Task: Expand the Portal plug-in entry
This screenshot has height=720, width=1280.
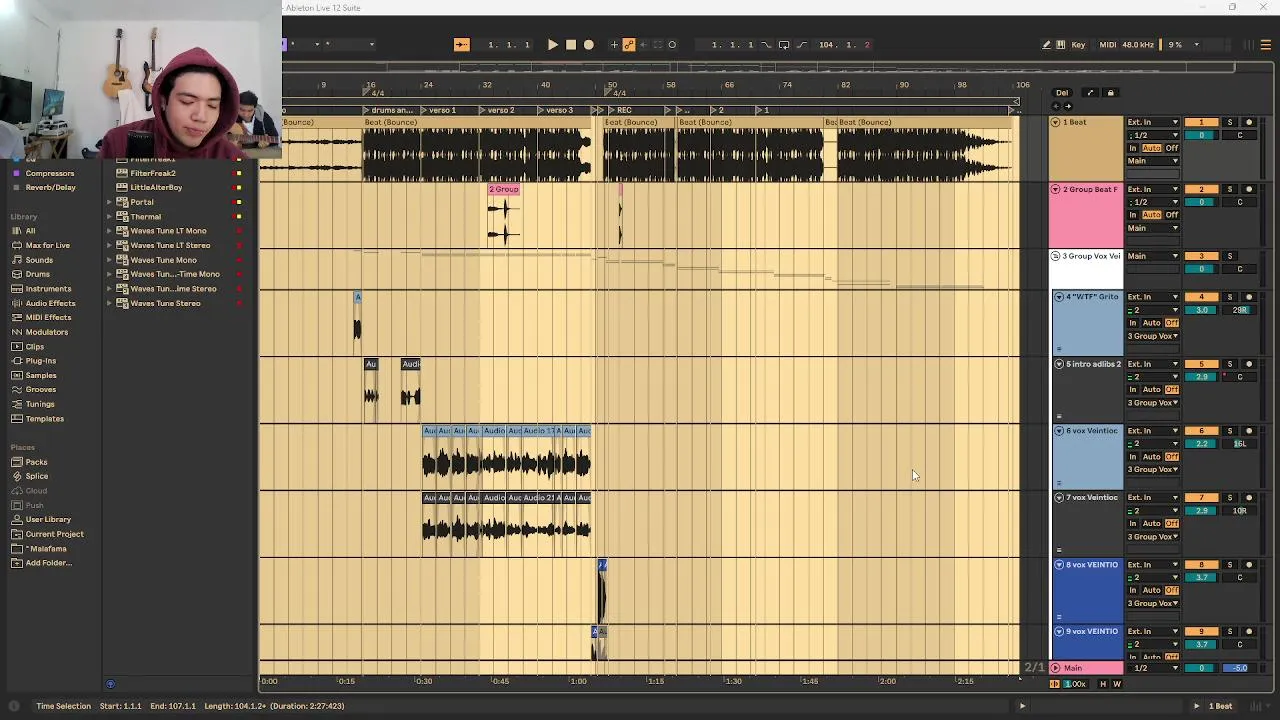Action: pyautogui.click(x=109, y=202)
